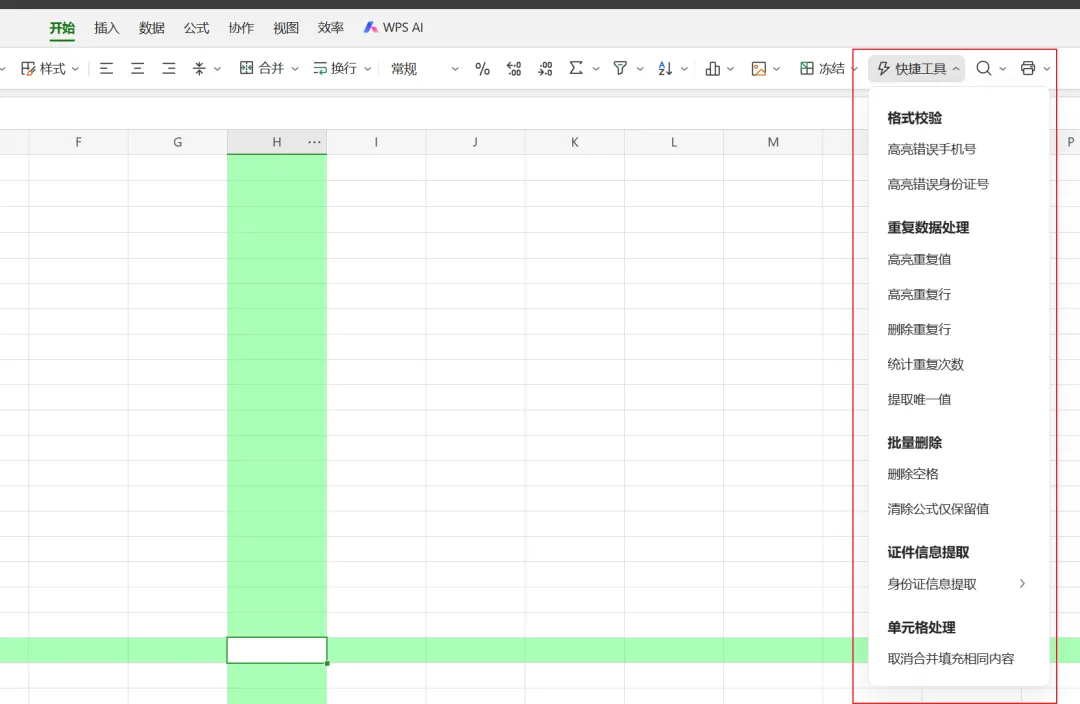Select 删除重复行 menu item
Image resolution: width=1080 pixels, height=704 pixels.
click(x=920, y=329)
